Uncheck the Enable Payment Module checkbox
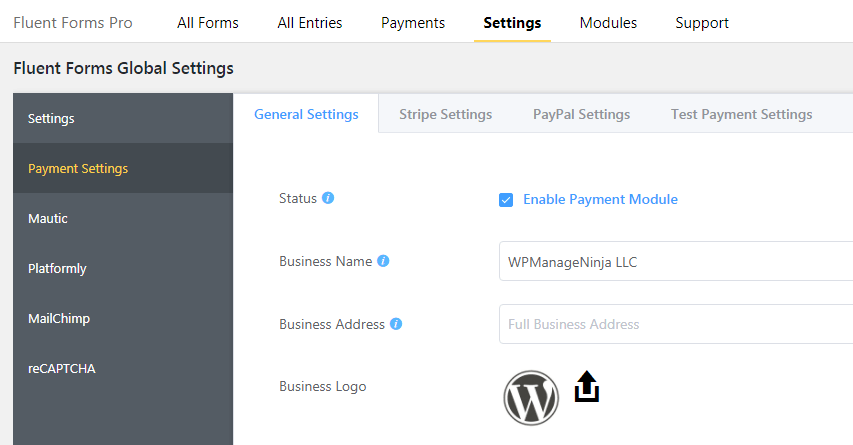Viewport: 853px width, 445px height. click(506, 200)
